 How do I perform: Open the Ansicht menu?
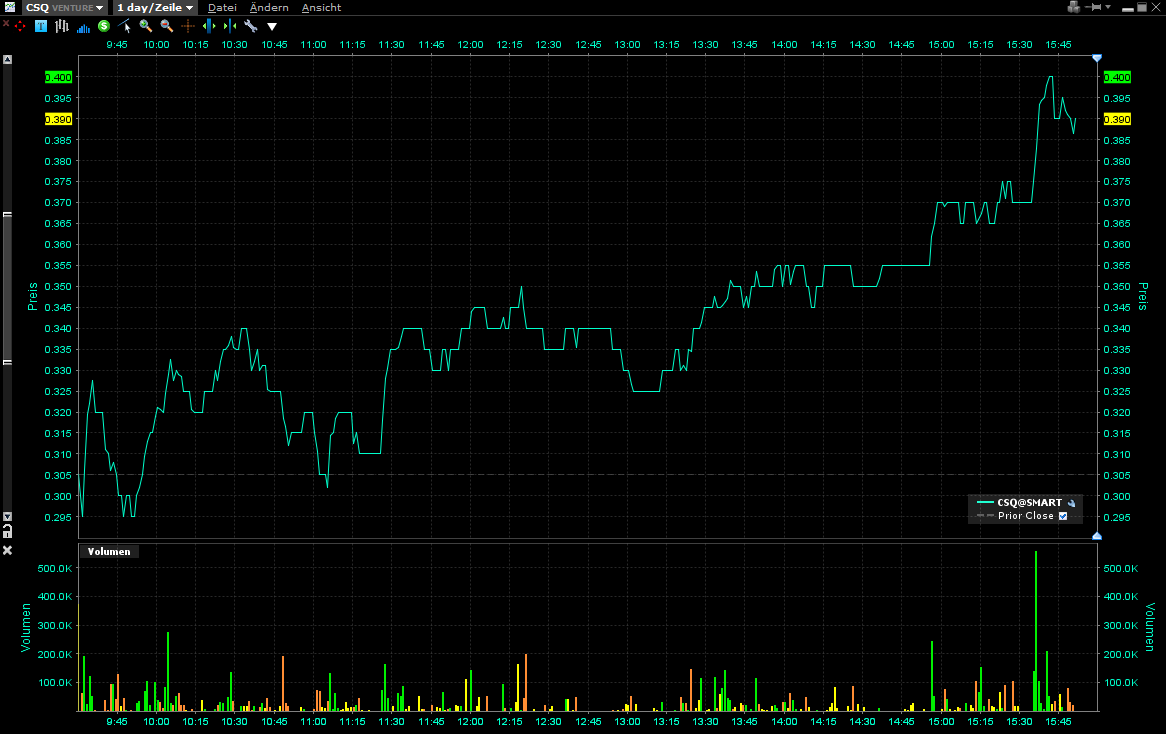pyautogui.click(x=321, y=7)
